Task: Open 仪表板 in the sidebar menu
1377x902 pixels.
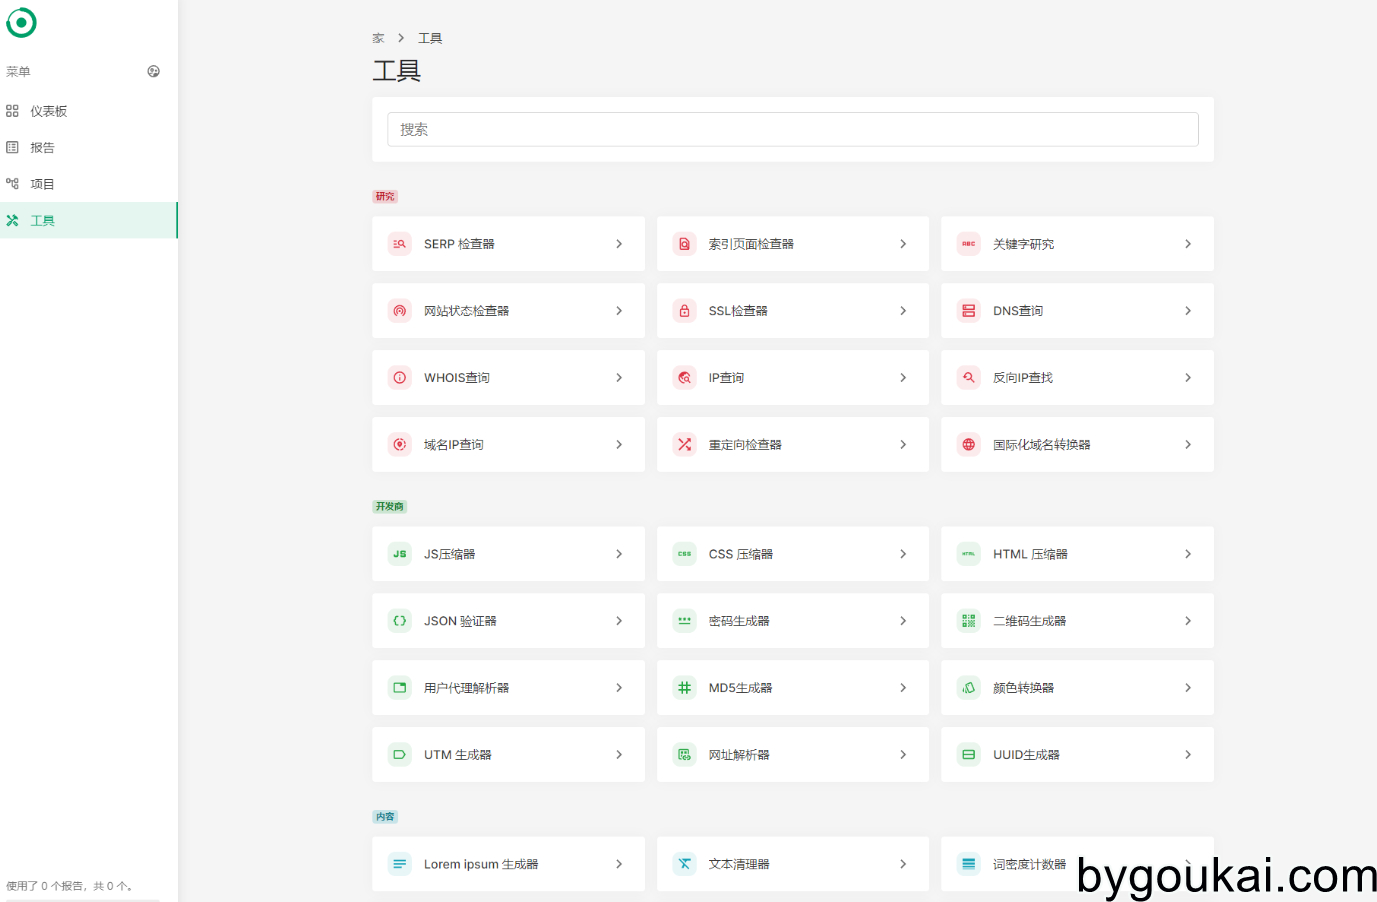Action: (89, 111)
